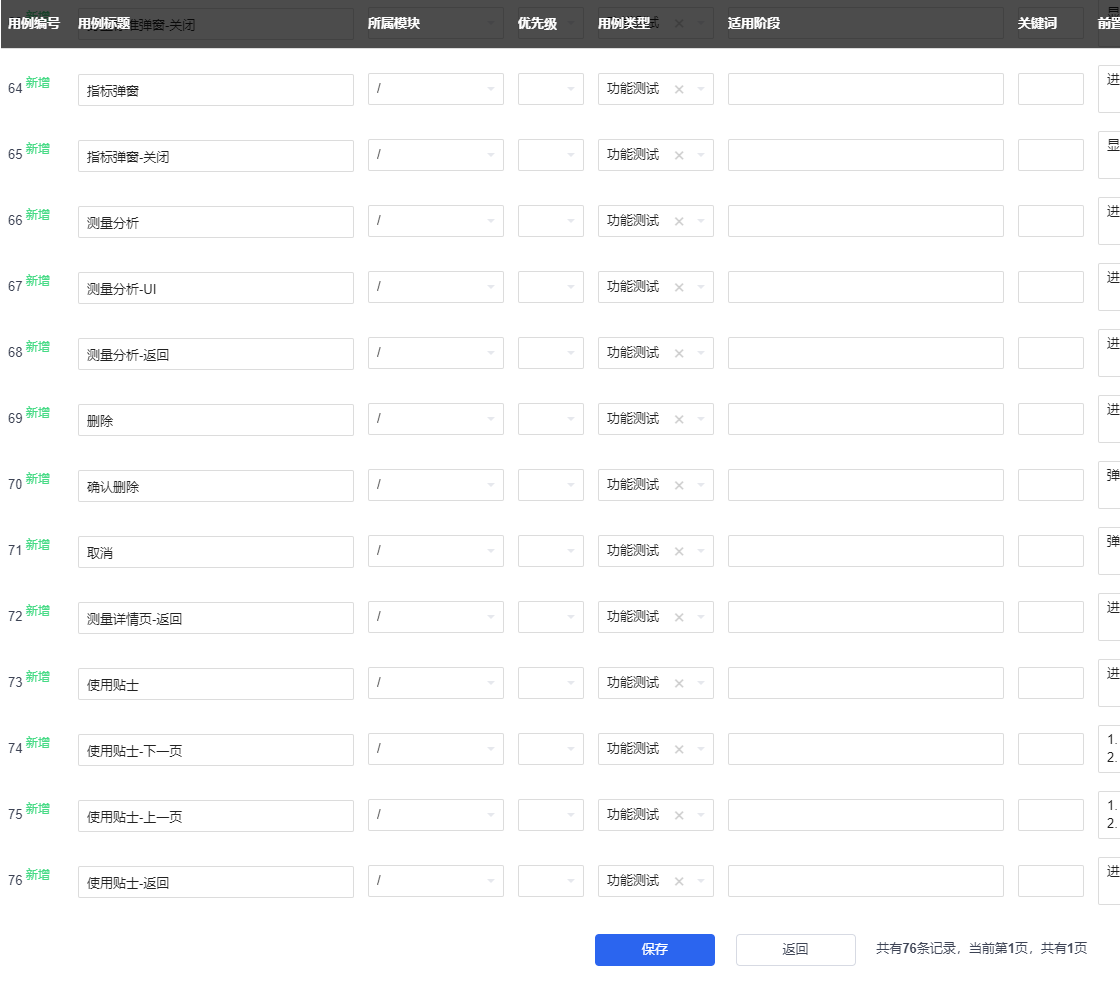Open 优先级 dropdown for row 68
The height and width of the screenshot is (991, 1120).
coord(551,353)
